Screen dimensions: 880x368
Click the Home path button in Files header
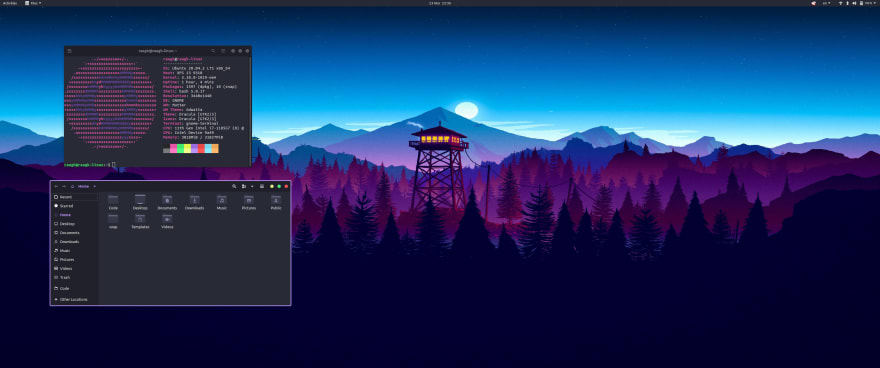tap(80, 186)
